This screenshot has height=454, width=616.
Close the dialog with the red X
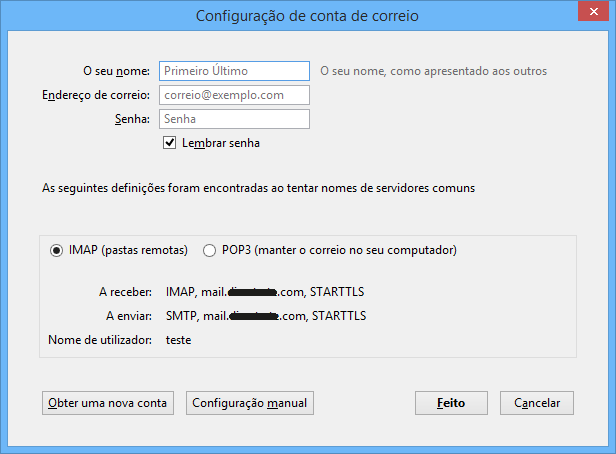coord(591,14)
